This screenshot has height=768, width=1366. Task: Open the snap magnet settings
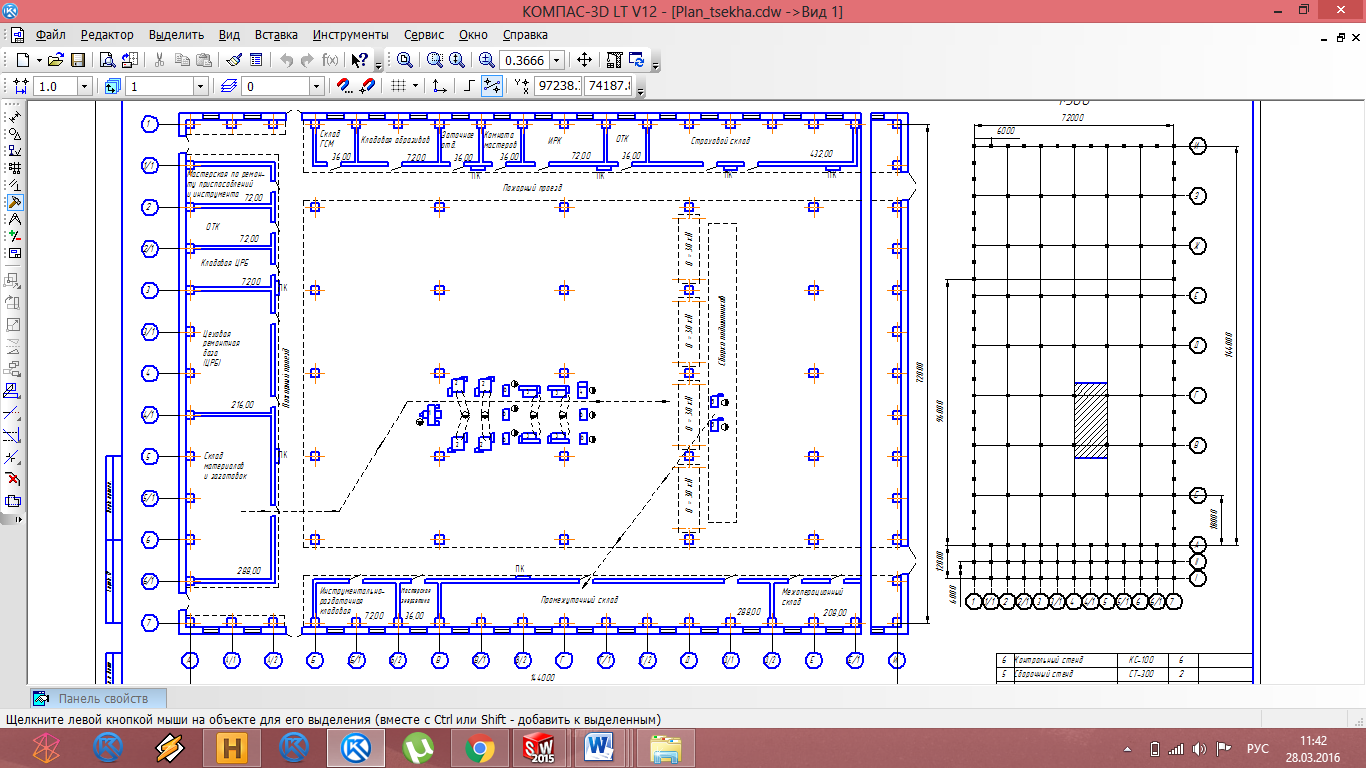(x=343, y=86)
